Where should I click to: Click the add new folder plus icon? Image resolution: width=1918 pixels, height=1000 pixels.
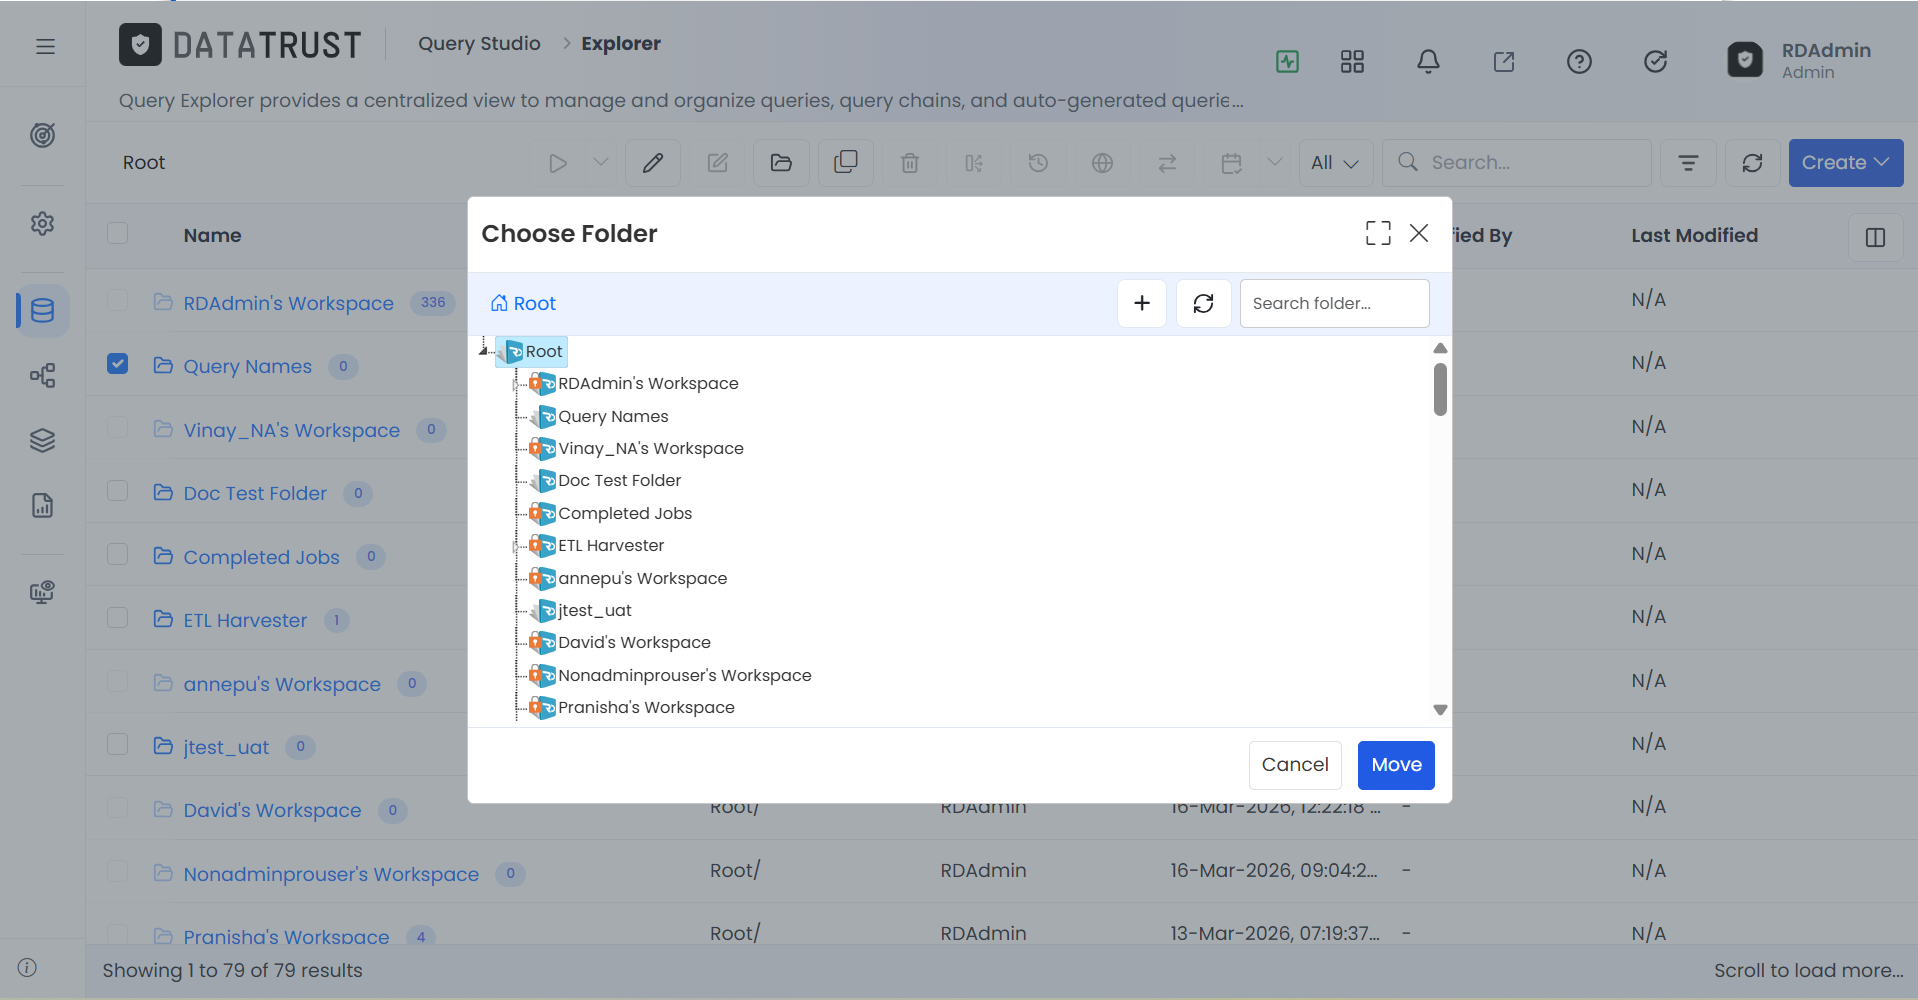coord(1142,303)
